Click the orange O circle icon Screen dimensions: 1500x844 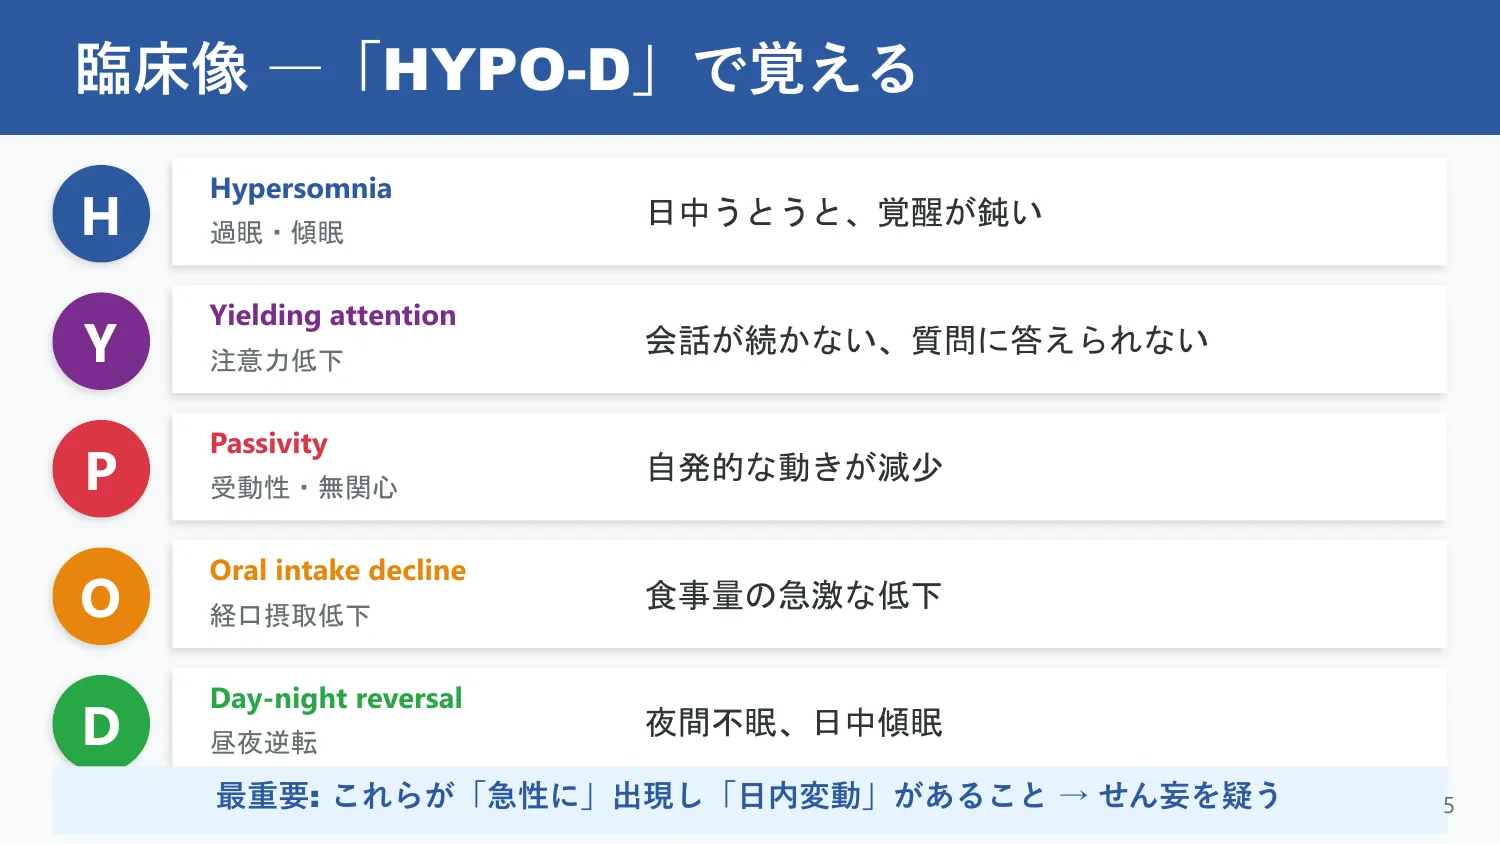pos(101,596)
